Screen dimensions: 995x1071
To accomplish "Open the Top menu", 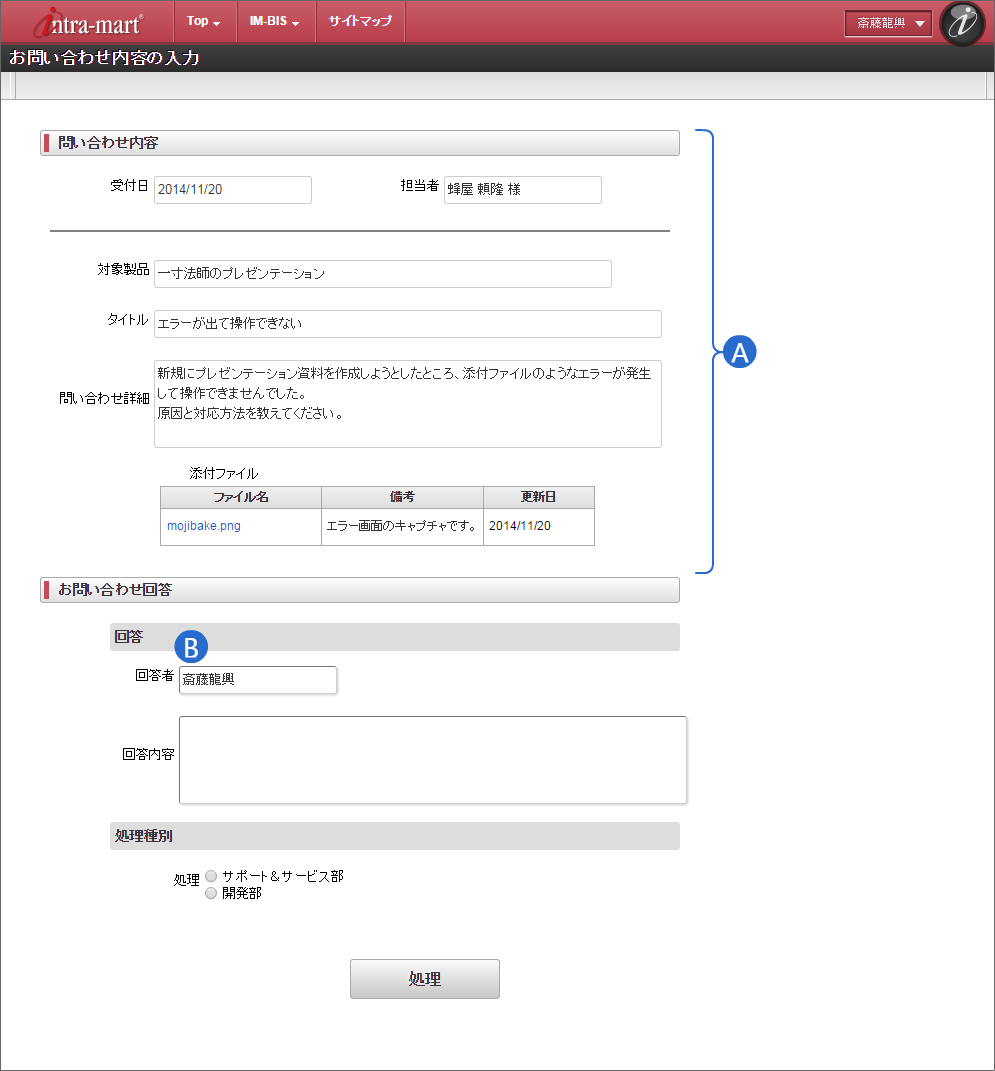I will click(204, 21).
